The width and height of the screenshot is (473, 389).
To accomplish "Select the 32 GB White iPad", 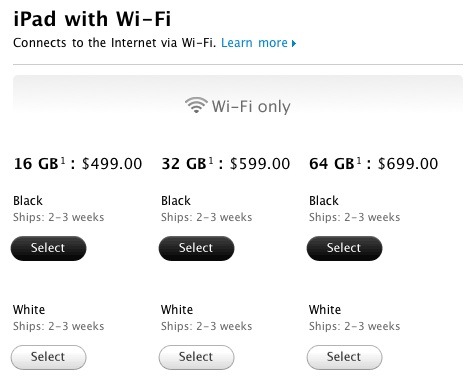I will (x=196, y=357).
